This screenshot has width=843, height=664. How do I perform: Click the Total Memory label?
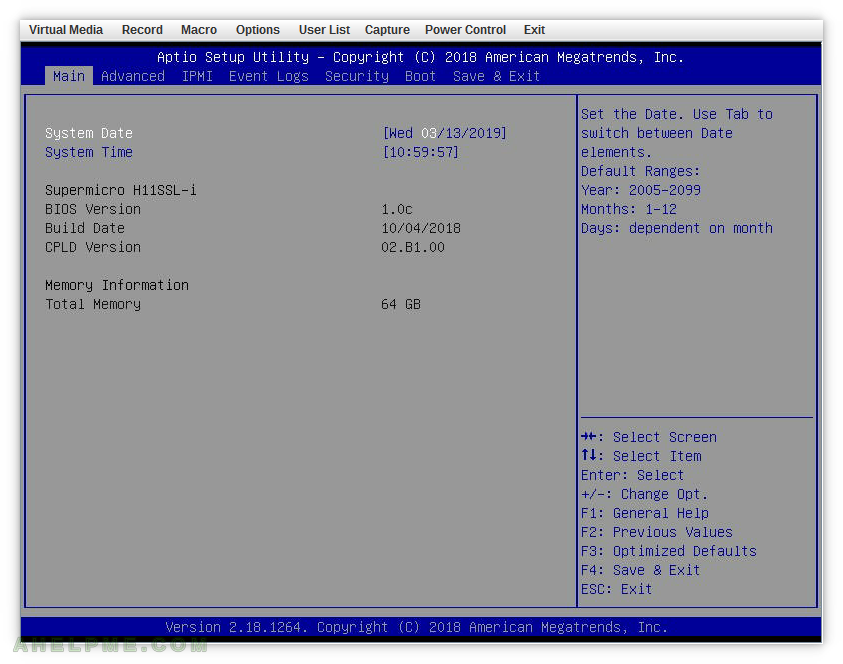tap(93, 304)
